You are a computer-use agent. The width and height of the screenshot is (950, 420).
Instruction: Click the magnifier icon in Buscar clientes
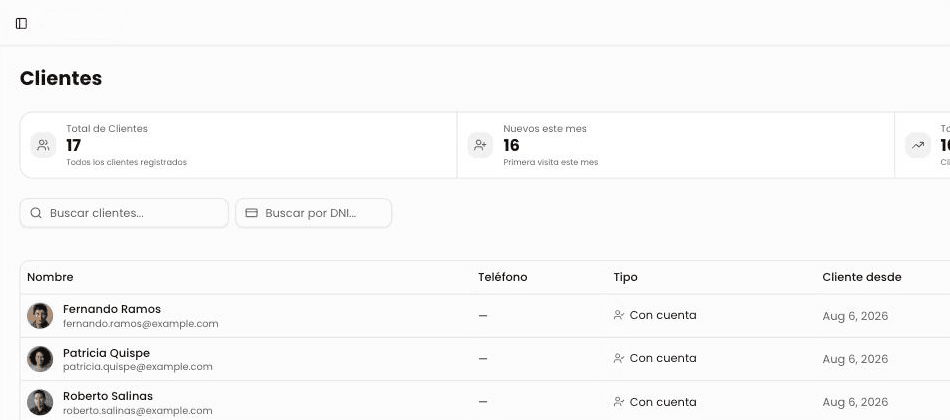pos(36,213)
